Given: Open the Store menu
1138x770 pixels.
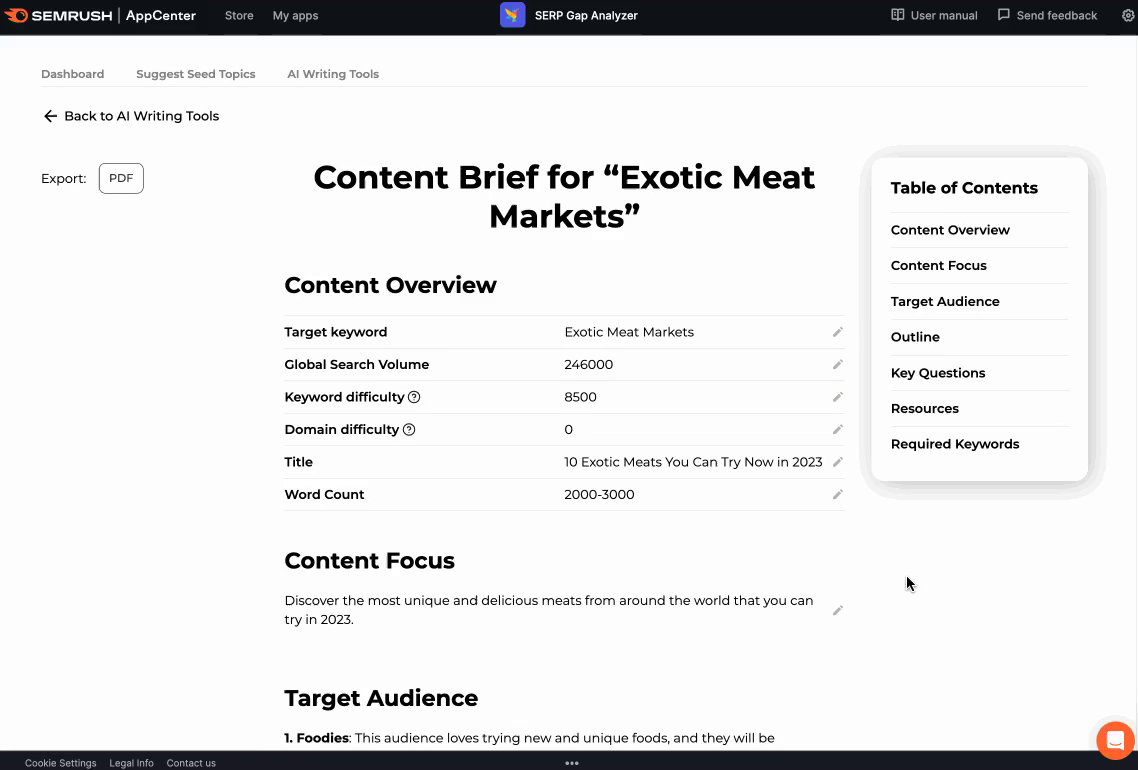Looking at the screenshot, I should pos(239,15).
